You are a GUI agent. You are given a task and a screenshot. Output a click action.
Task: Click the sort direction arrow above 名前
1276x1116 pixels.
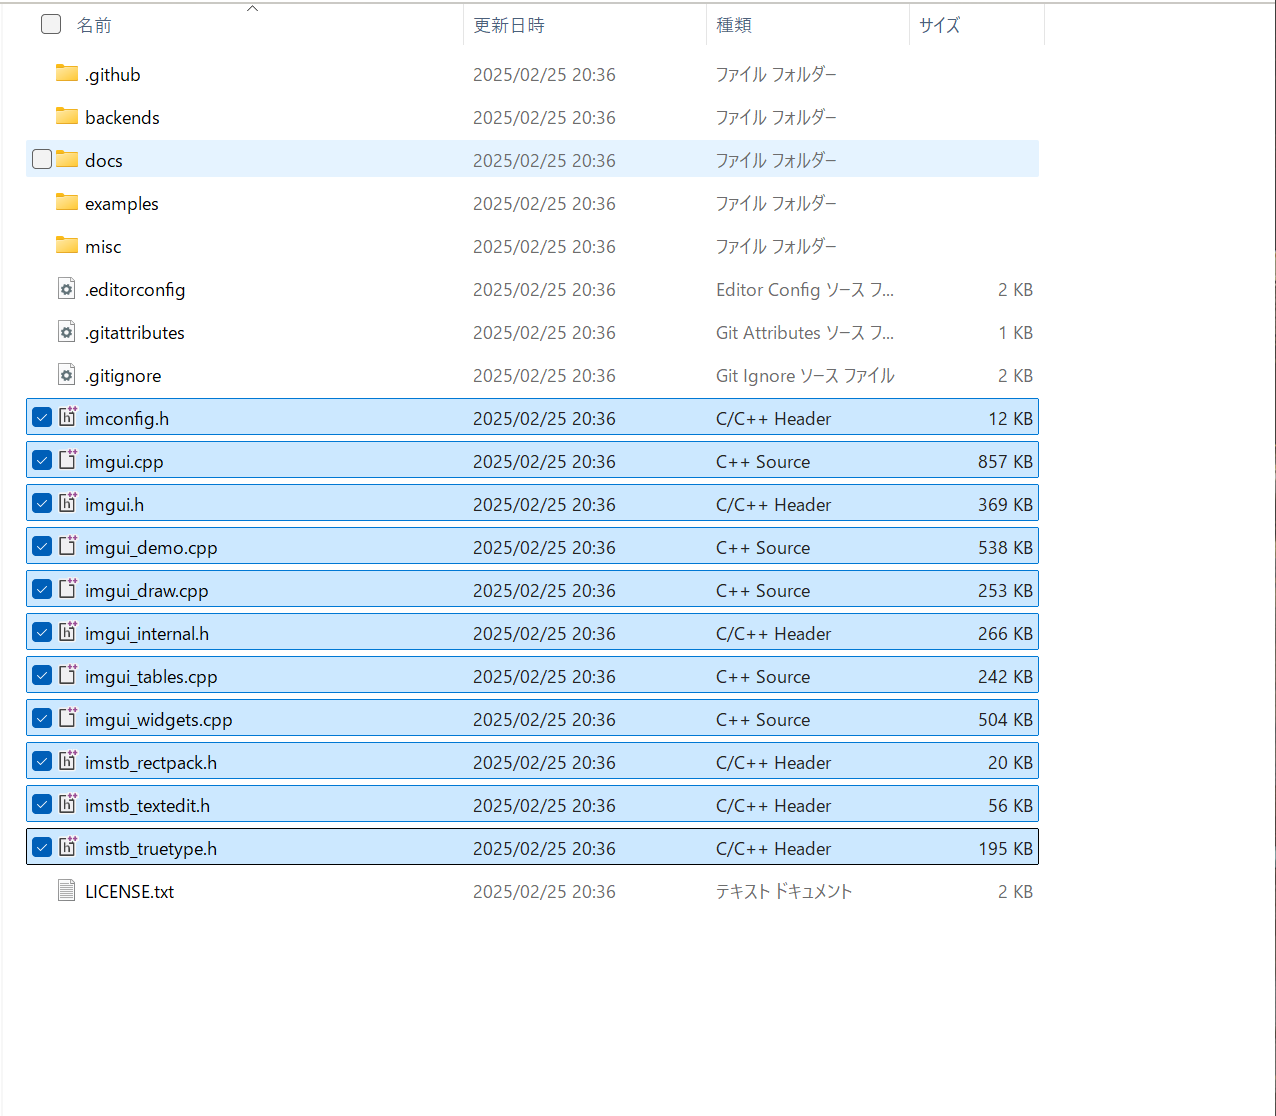(x=253, y=8)
